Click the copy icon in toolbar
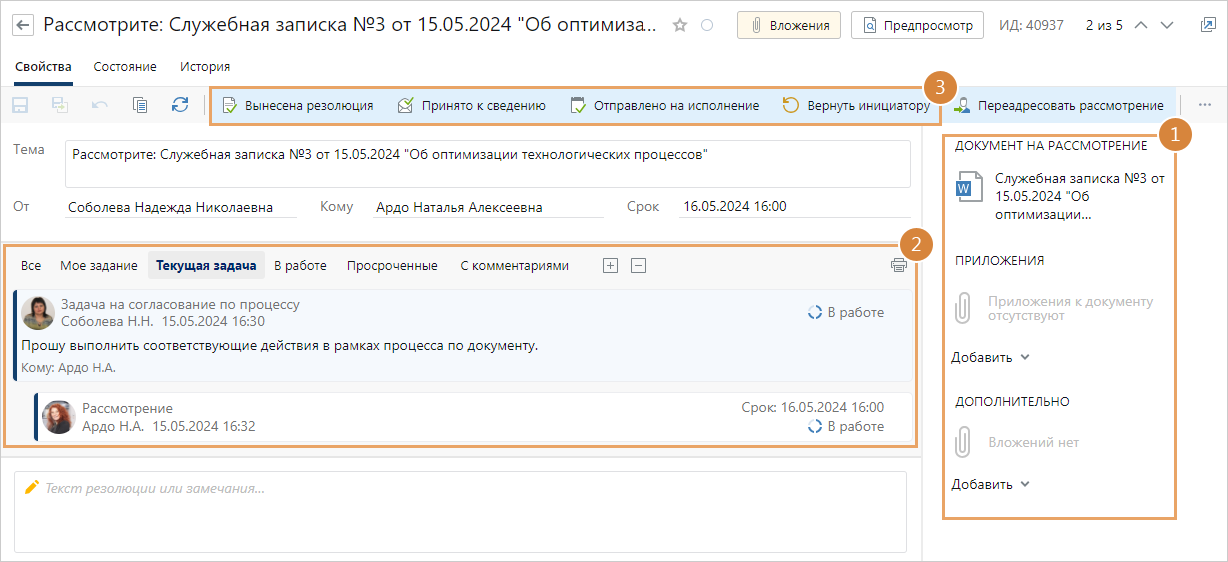The image size is (1228, 562). pyautogui.click(x=140, y=105)
